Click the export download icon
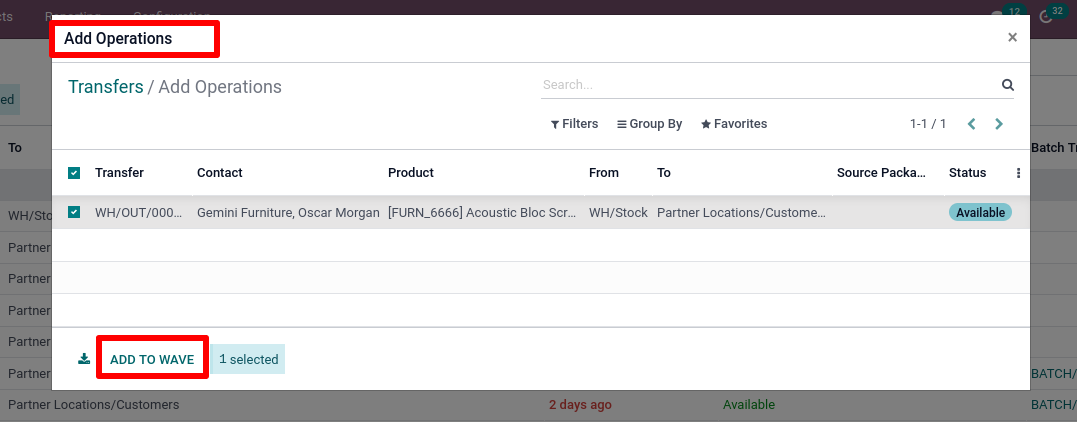Screen dimensions: 1077x422 (84, 359)
